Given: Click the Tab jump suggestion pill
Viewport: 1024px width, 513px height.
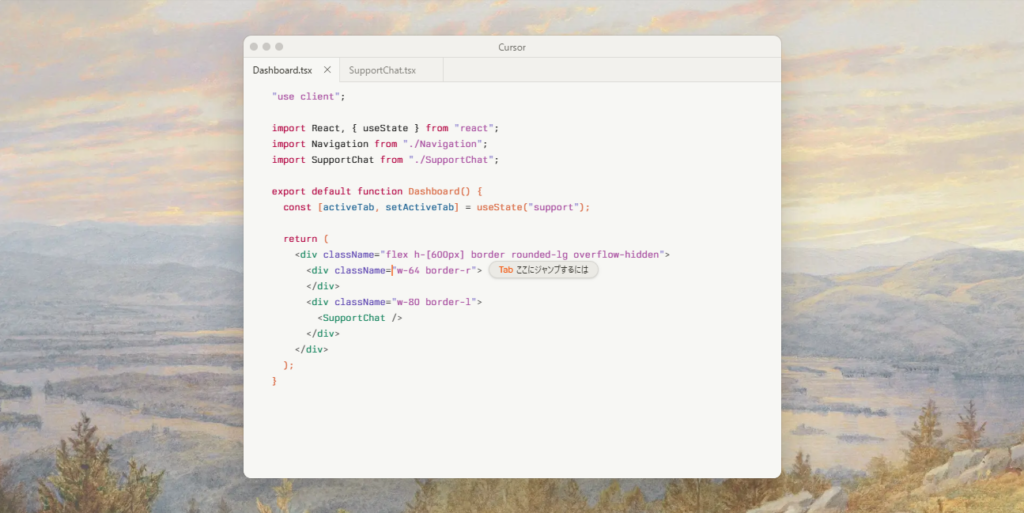Looking at the screenshot, I should pos(543,270).
